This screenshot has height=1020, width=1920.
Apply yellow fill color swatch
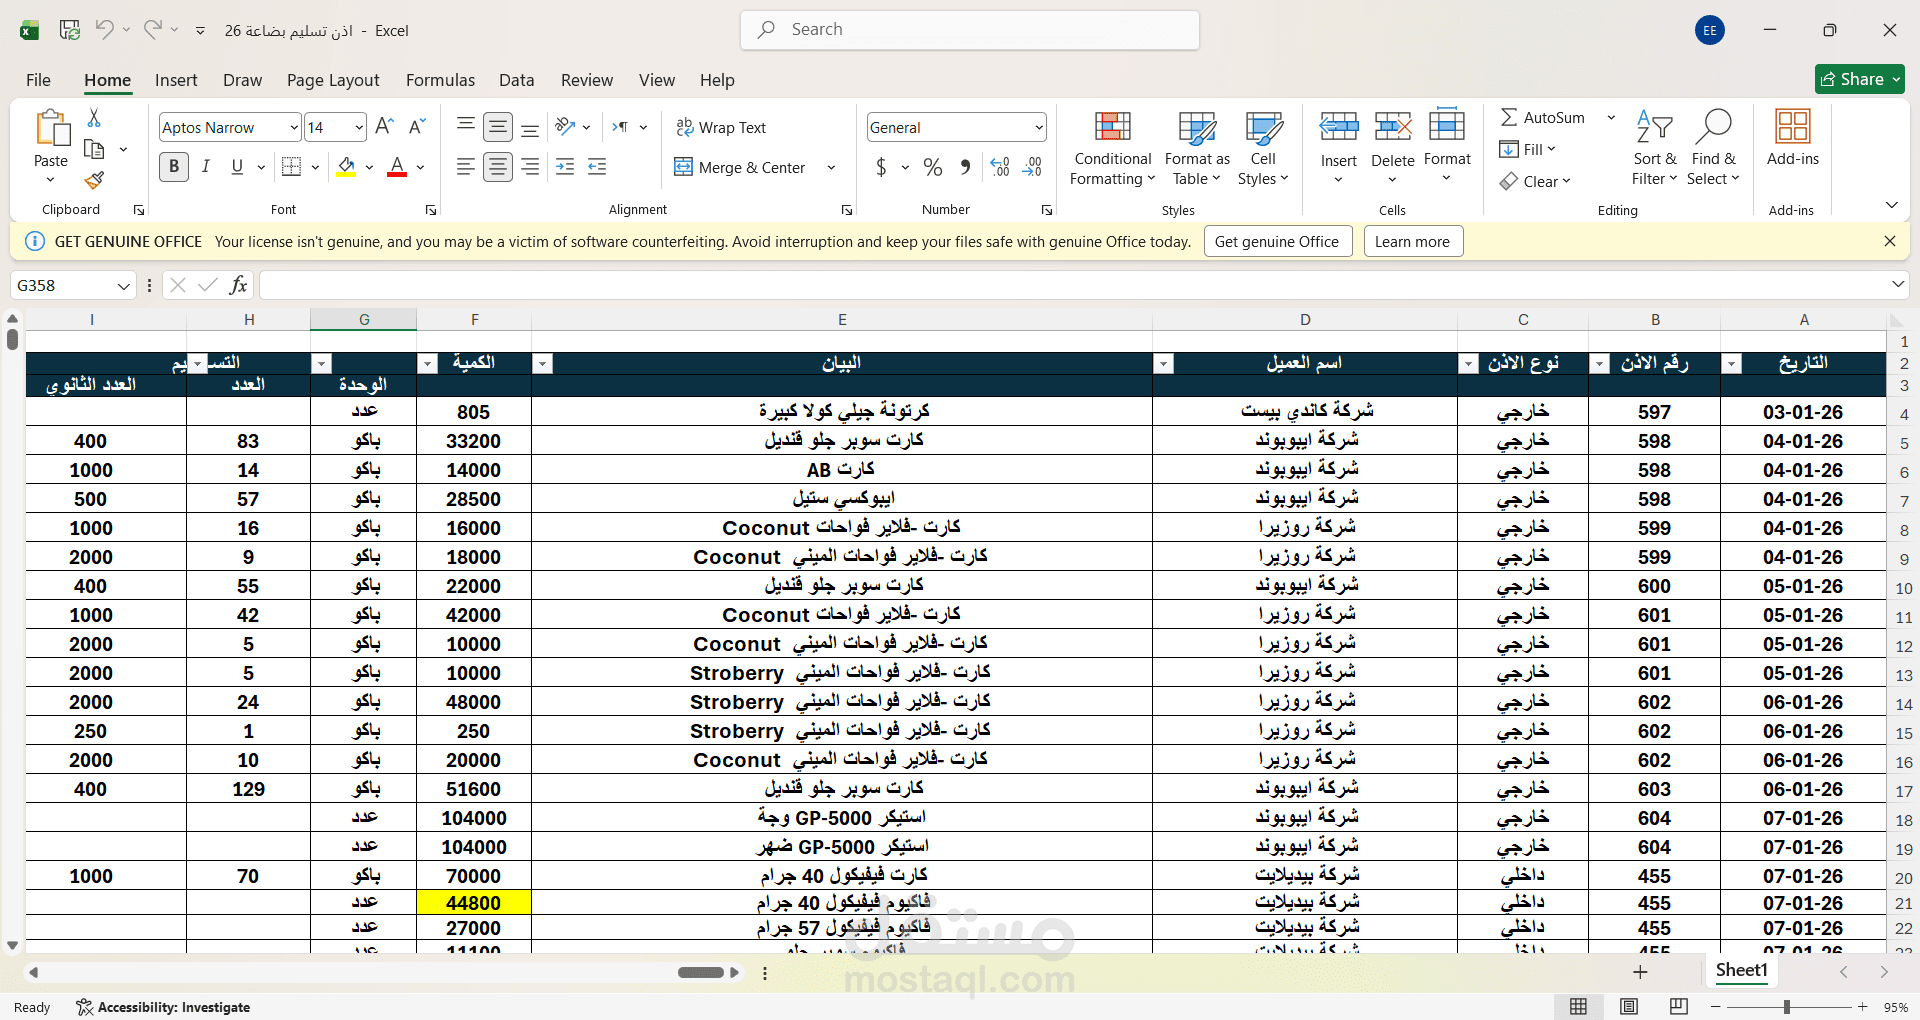tap(346, 167)
